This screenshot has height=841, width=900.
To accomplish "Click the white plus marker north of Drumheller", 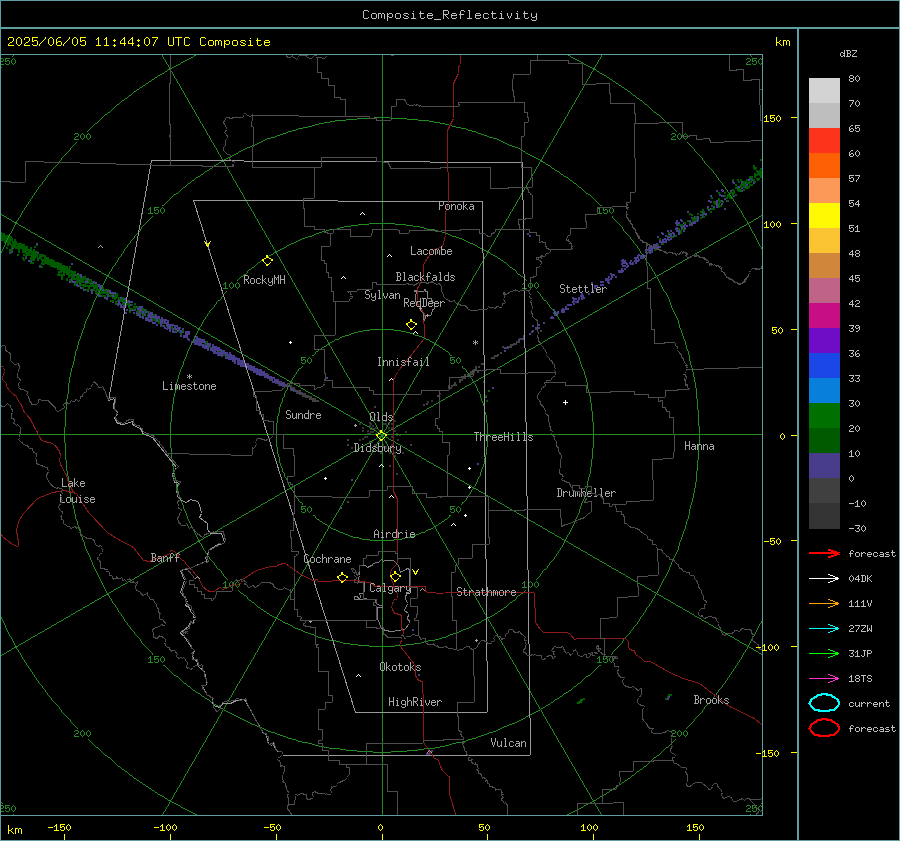I will coord(565,402).
